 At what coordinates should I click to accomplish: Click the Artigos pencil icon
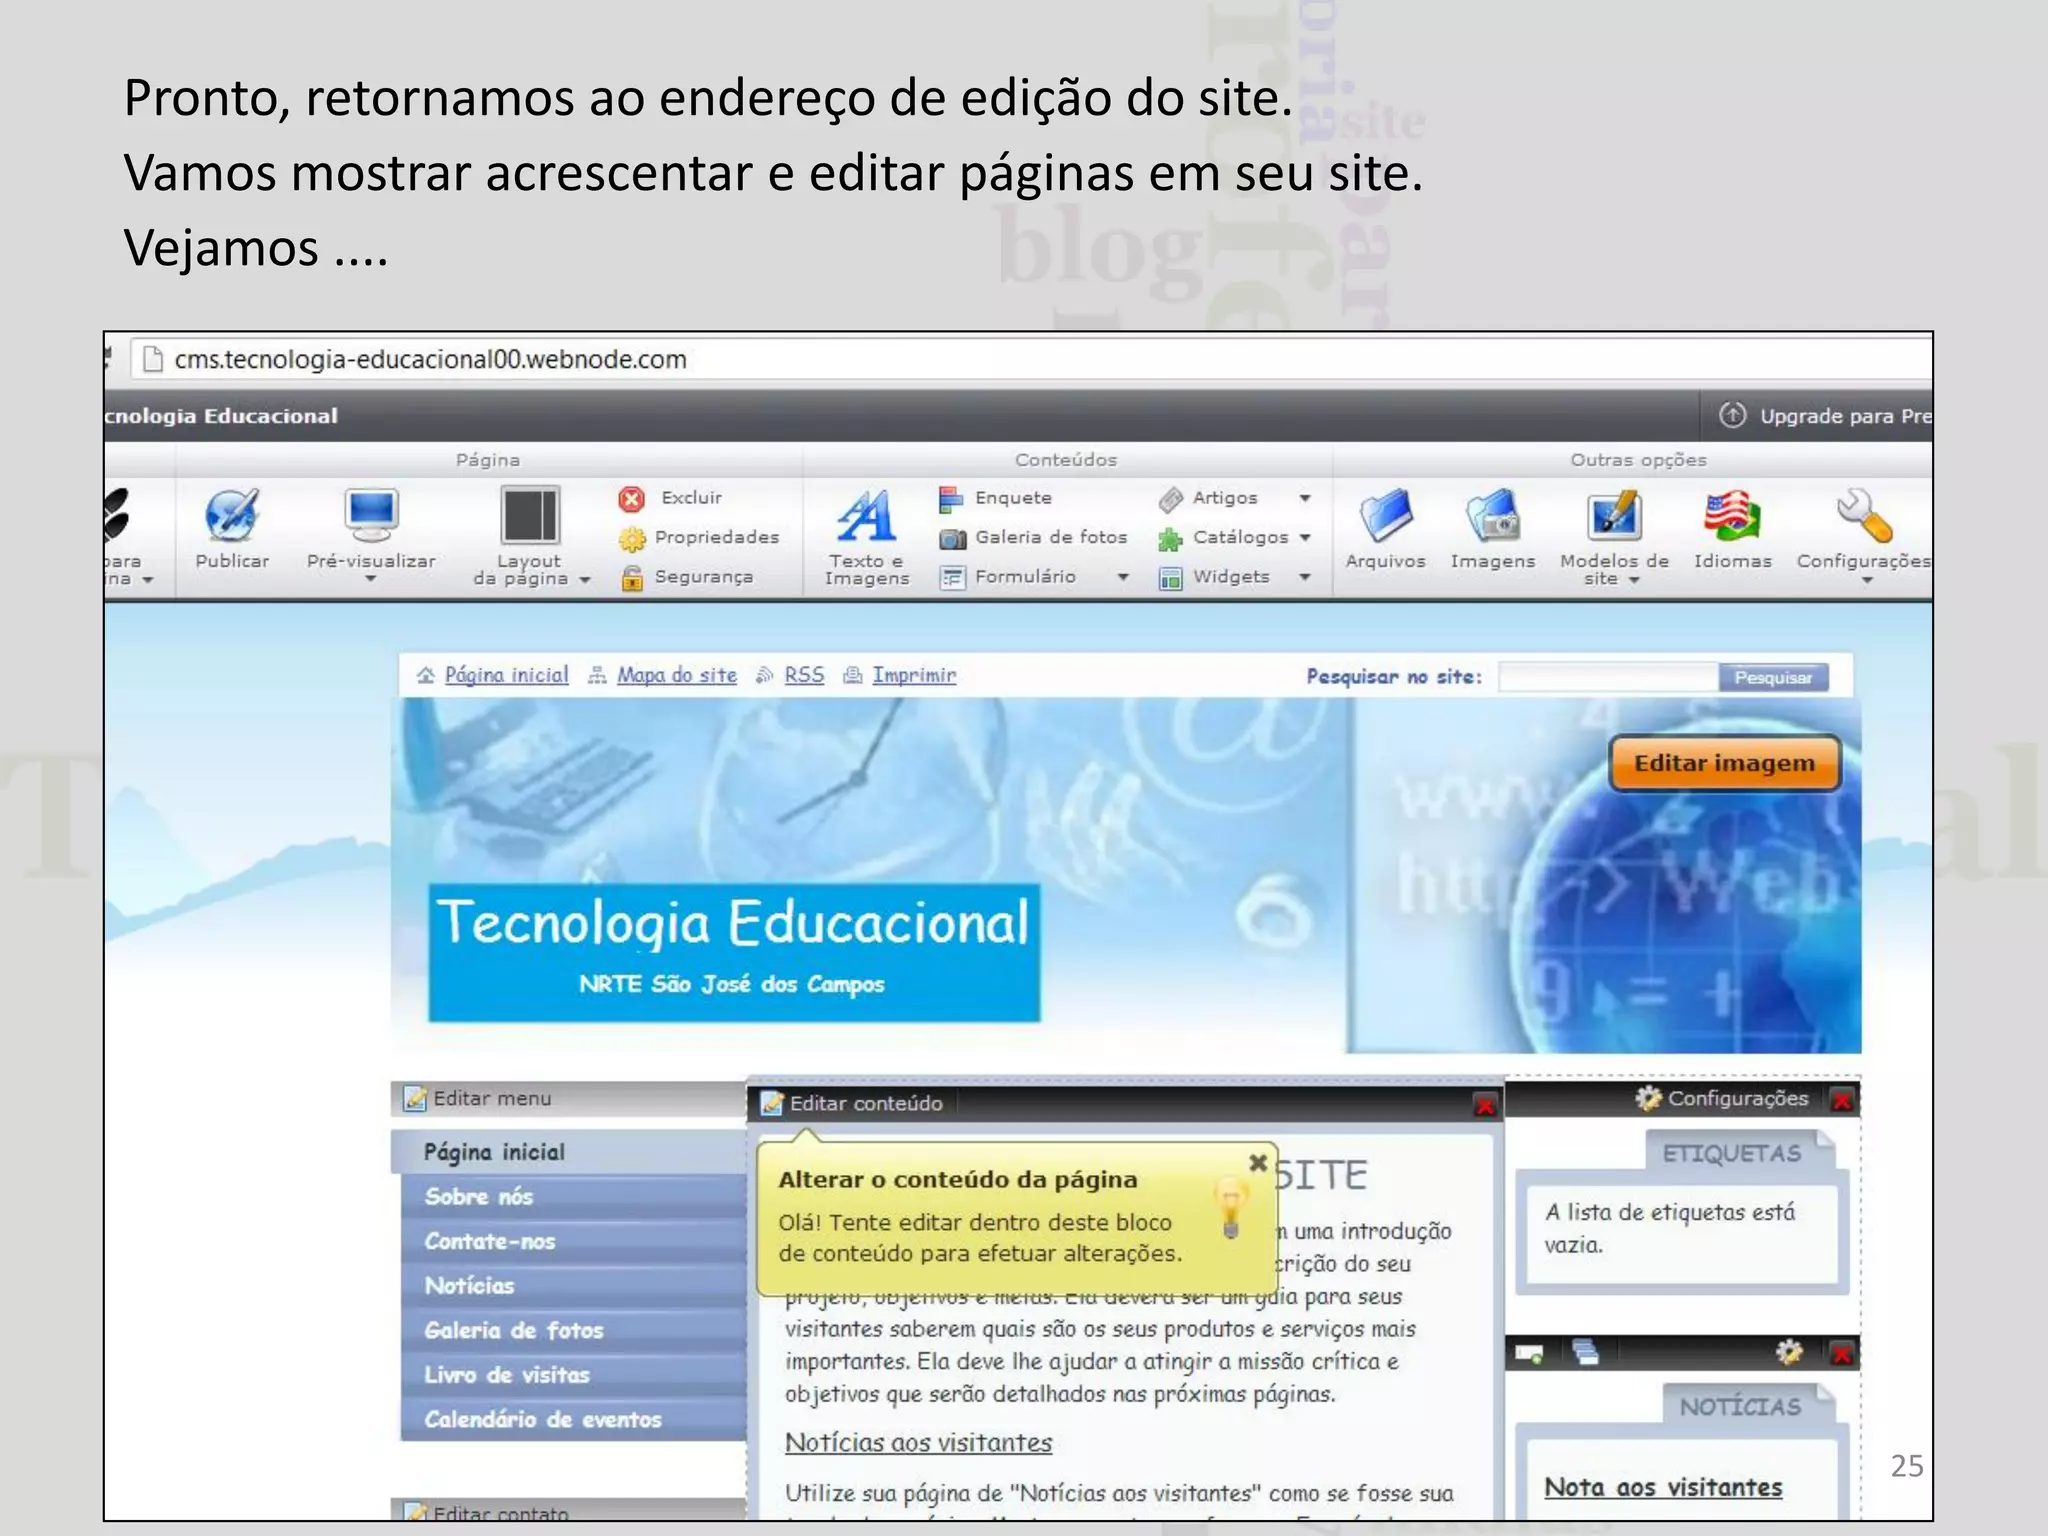1170,498
